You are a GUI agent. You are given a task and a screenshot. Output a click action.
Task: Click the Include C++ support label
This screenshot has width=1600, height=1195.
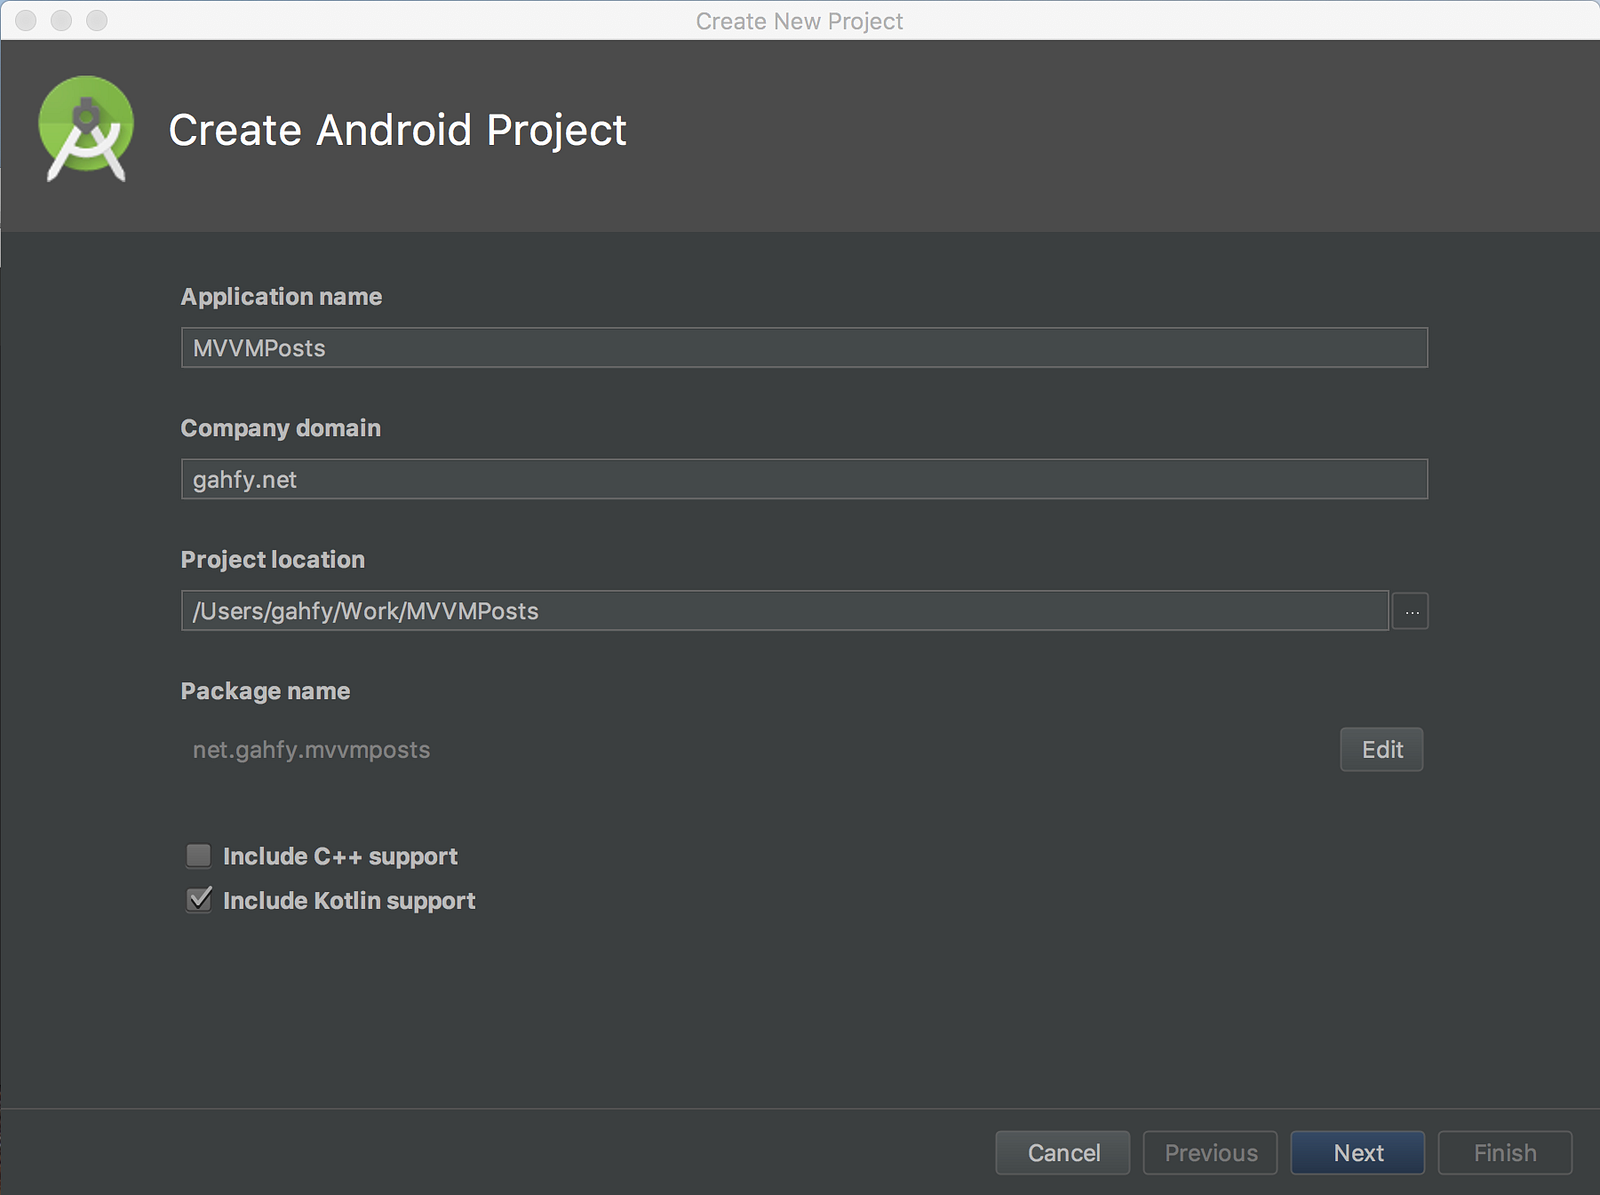340,857
